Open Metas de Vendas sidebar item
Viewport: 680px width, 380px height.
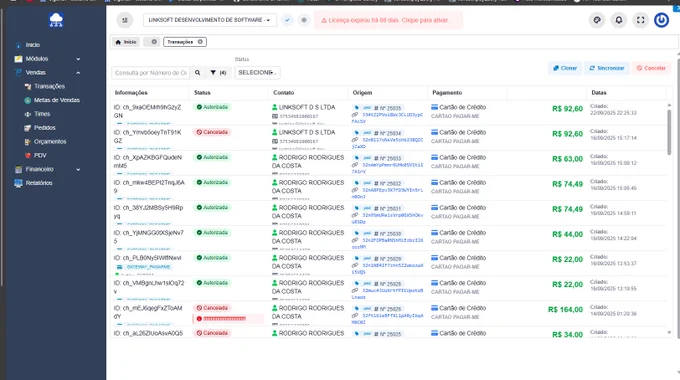57,100
